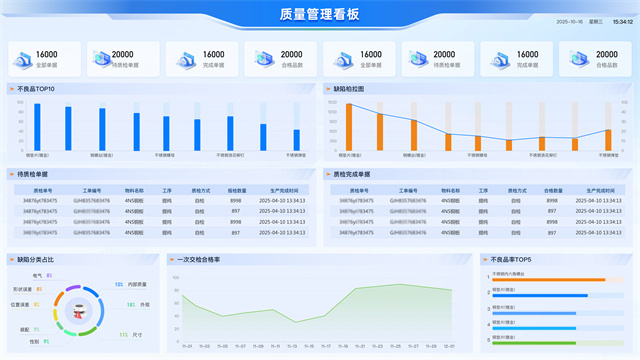This screenshot has width=640, height=360.
Task: Sort by 工单编号 in the 待质检单据 table
Action: [91, 191]
